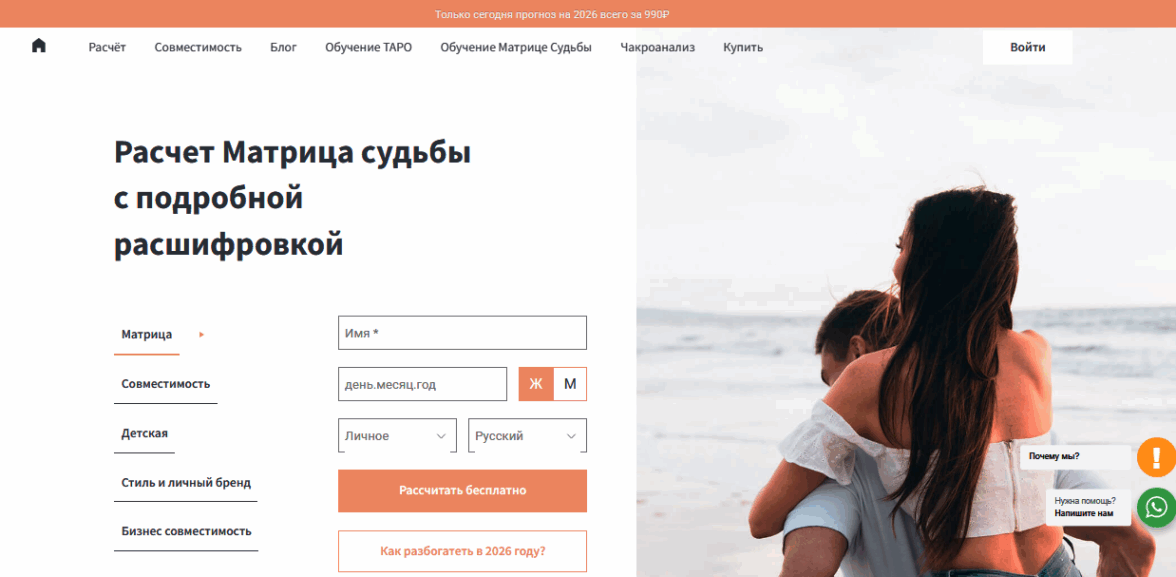The height and width of the screenshot is (577, 1176).
Task: Open the orange exclamation 'Почему мы?' icon
Action: point(1156,456)
